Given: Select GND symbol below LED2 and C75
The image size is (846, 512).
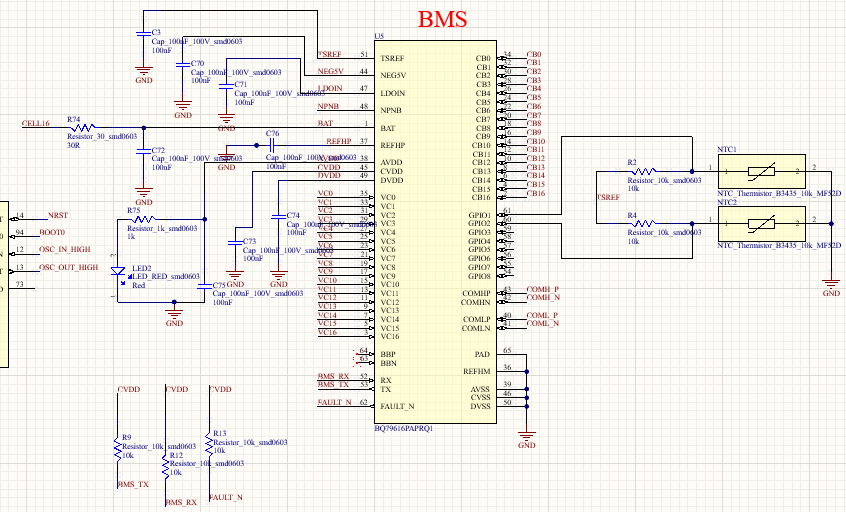Looking at the screenshot, I should pyautogui.click(x=174, y=318).
